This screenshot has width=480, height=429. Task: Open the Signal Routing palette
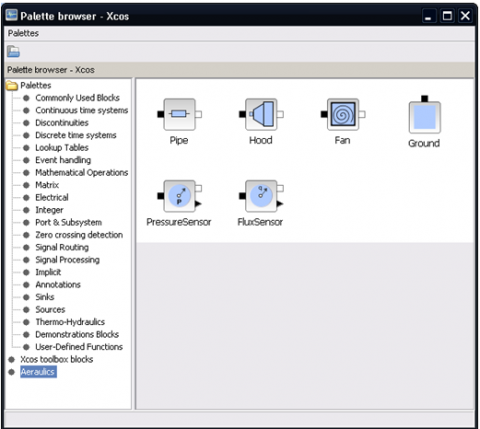click(x=62, y=247)
